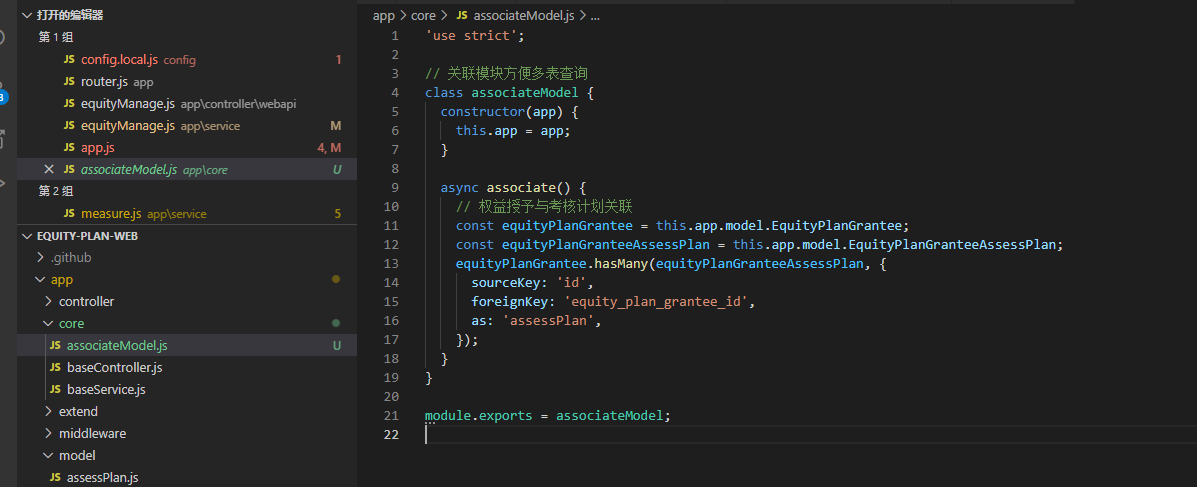Open equityManage.js under app\service
Image resolution: width=1197 pixels, height=487 pixels.
[127, 125]
